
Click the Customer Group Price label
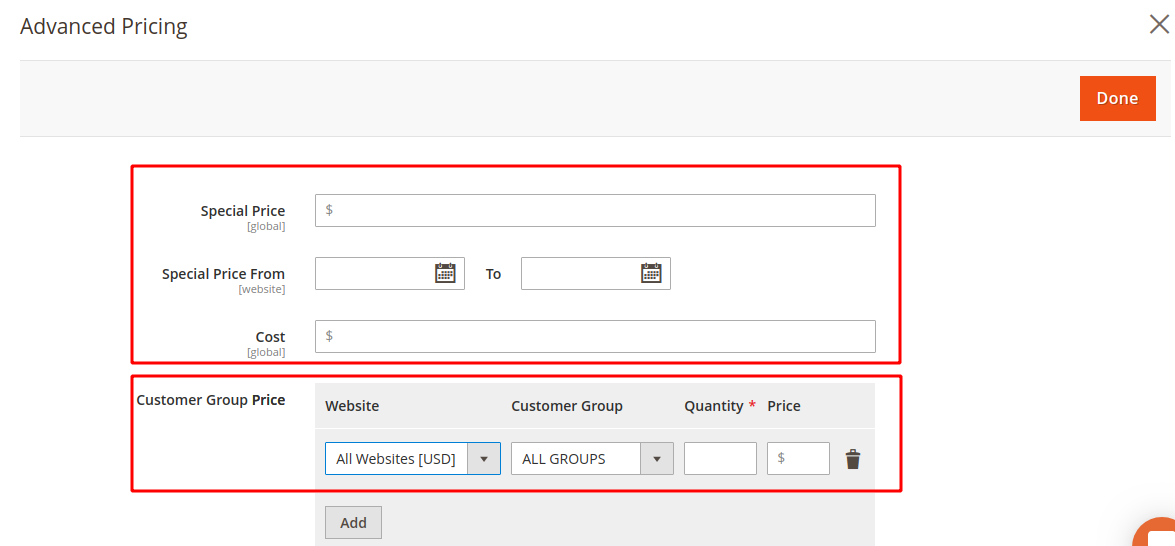211,400
